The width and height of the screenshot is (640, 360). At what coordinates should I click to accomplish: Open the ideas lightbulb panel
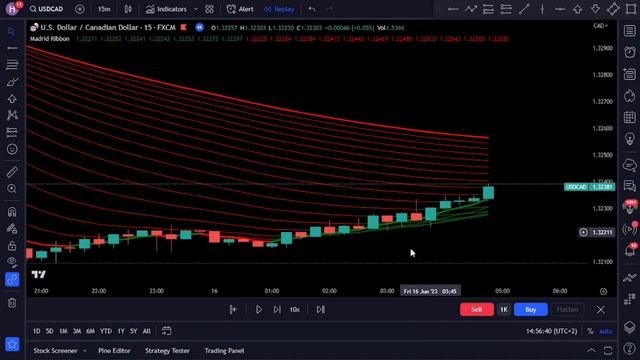point(629,139)
